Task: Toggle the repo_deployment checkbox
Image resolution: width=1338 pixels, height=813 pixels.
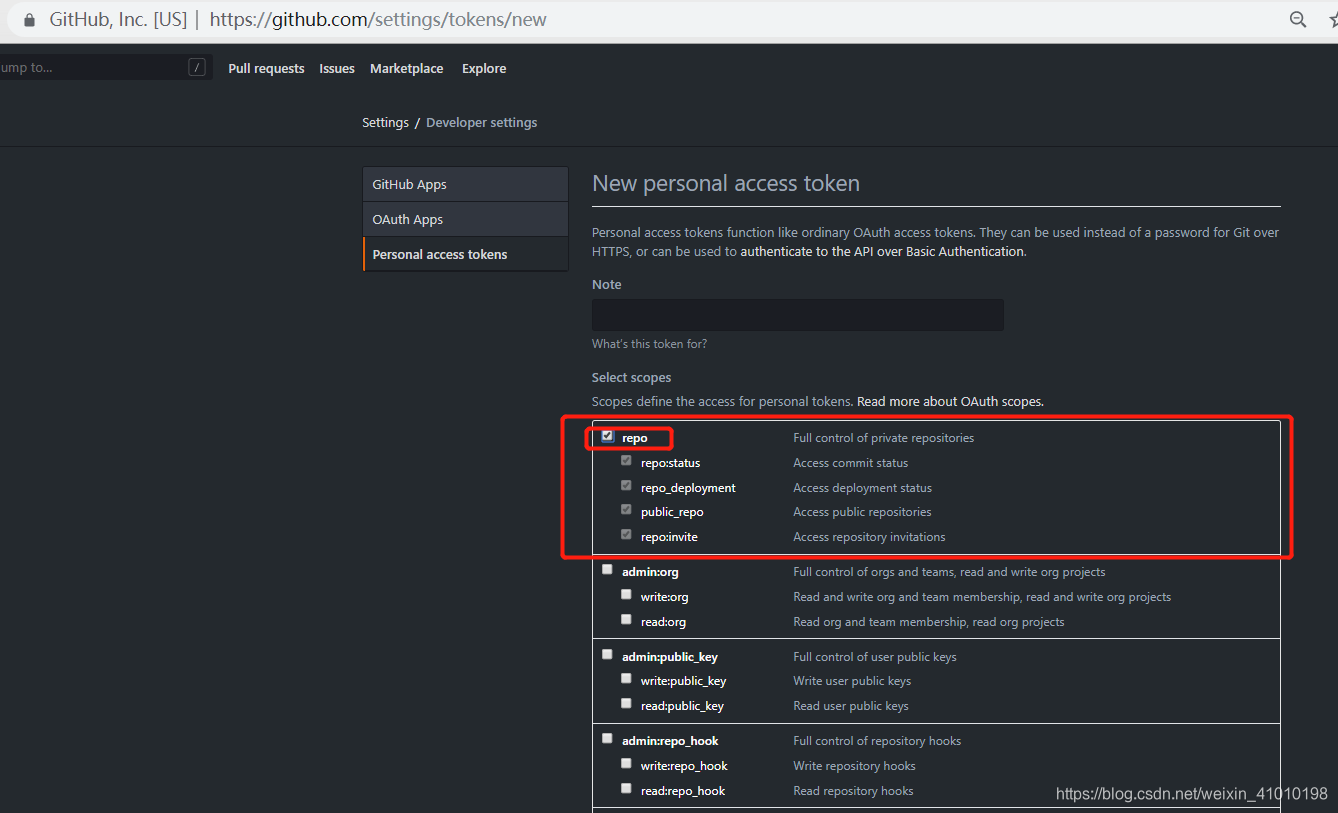Action: click(x=626, y=486)
